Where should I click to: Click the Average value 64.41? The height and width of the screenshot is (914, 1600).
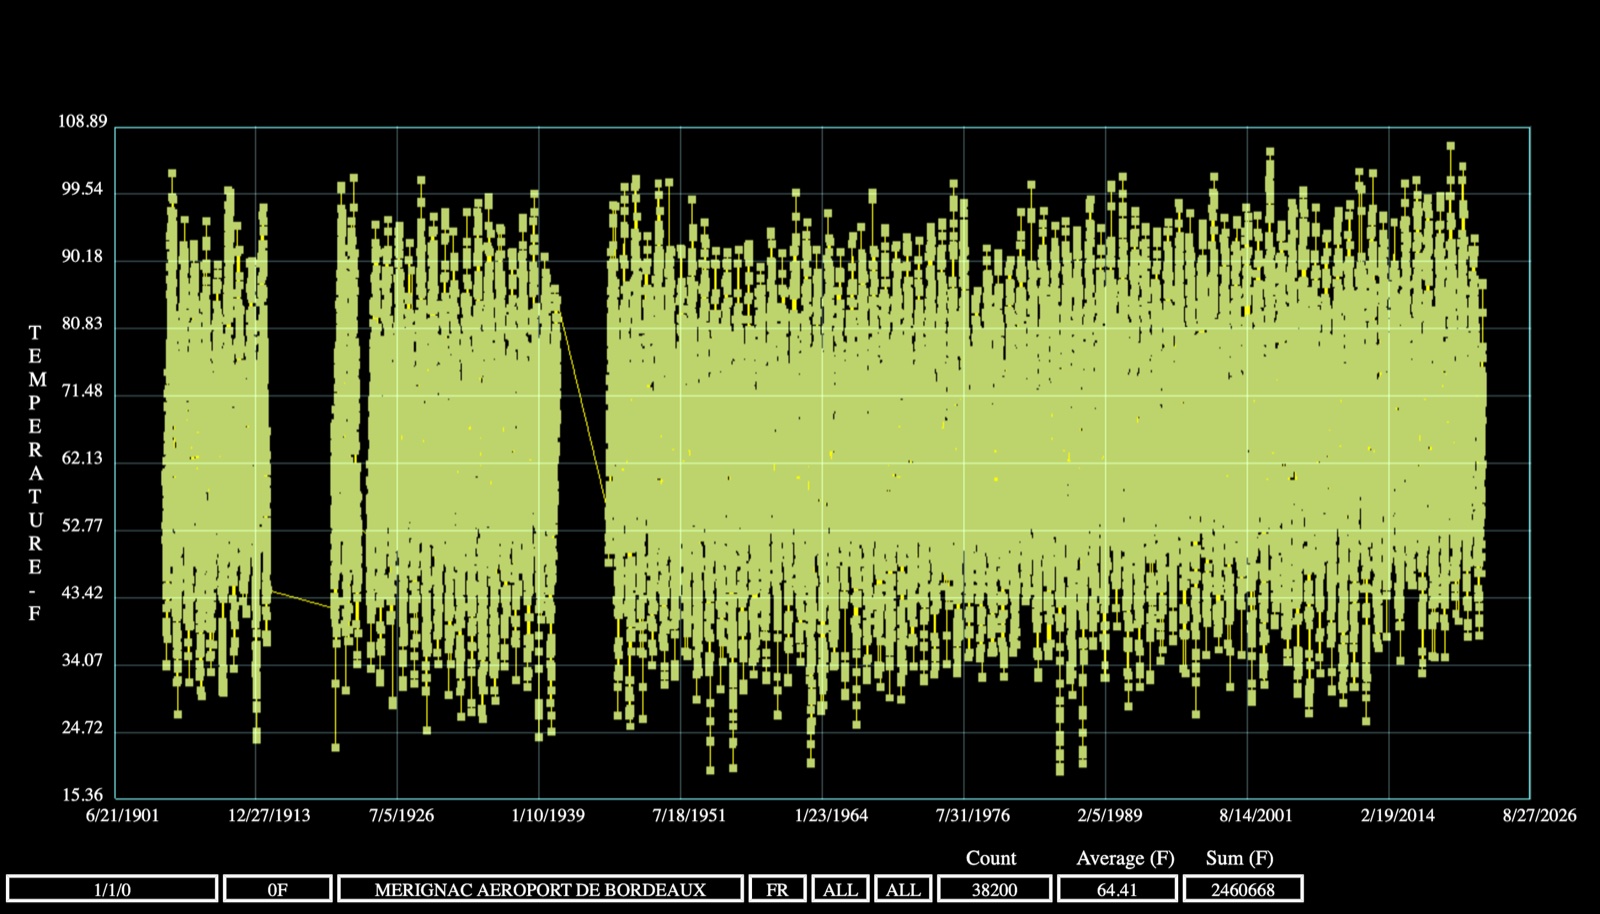1117,889
